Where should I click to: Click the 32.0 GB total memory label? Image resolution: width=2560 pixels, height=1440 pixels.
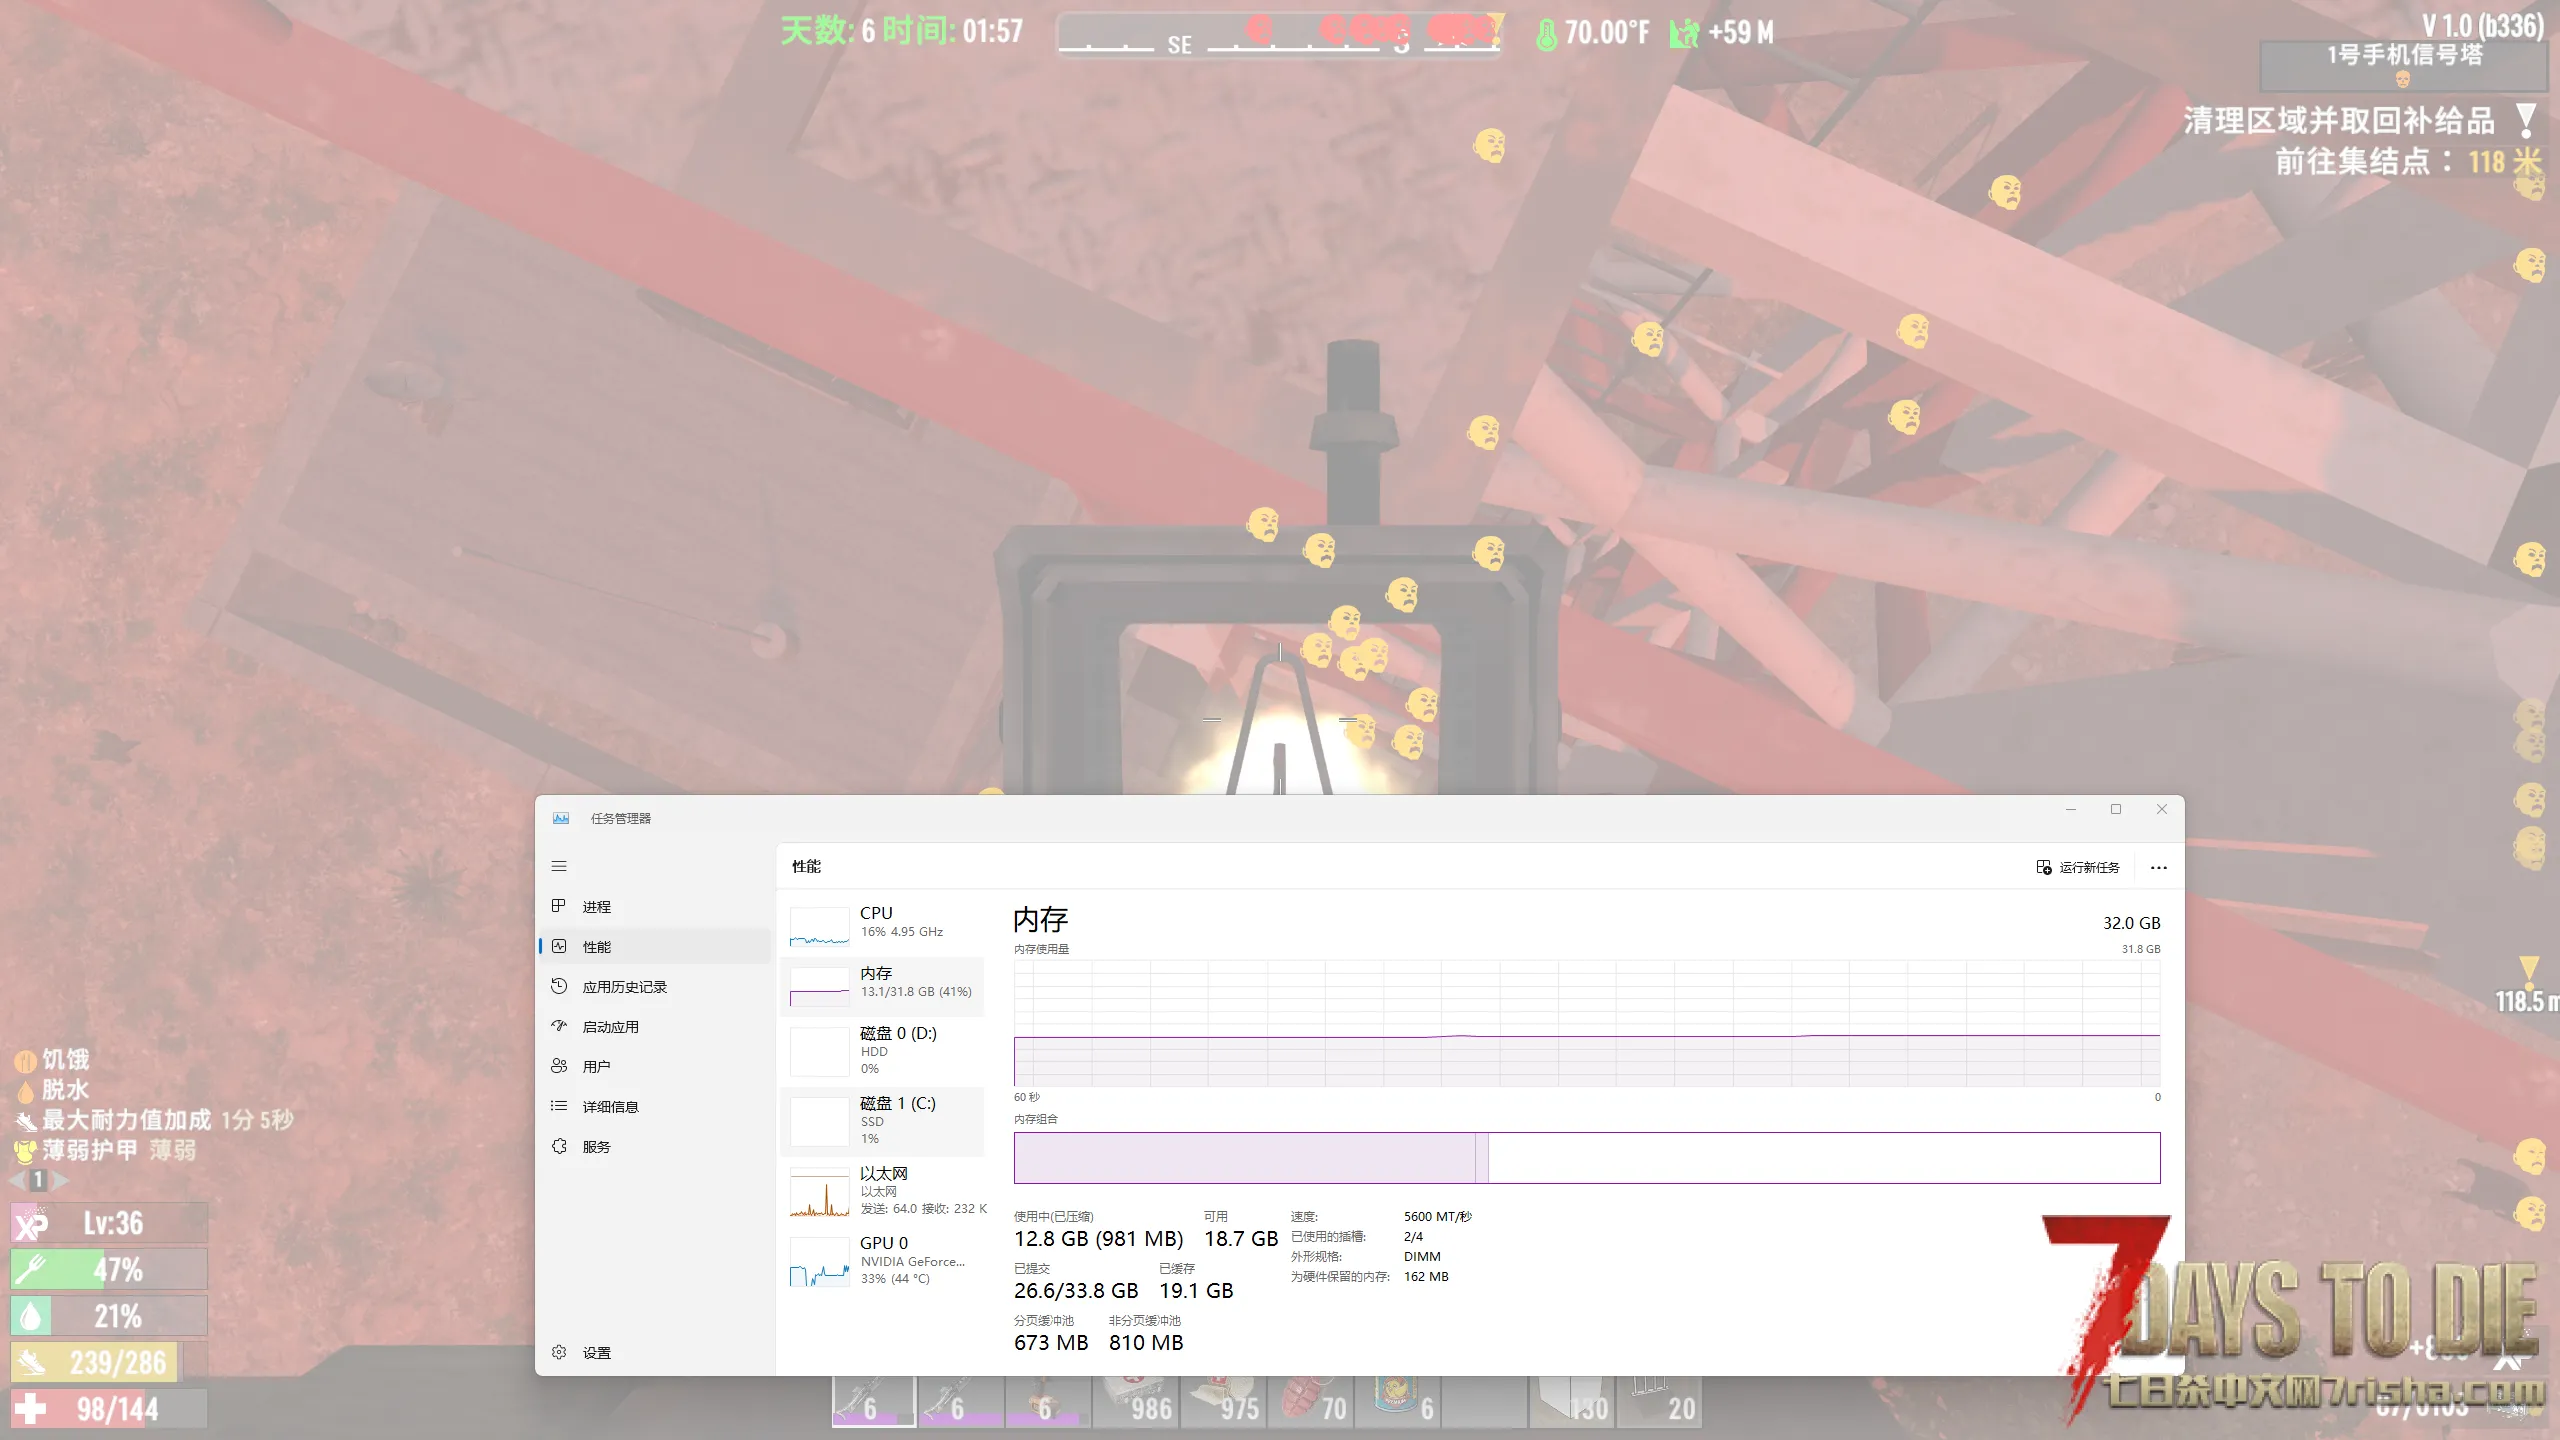pos(2131,923)
